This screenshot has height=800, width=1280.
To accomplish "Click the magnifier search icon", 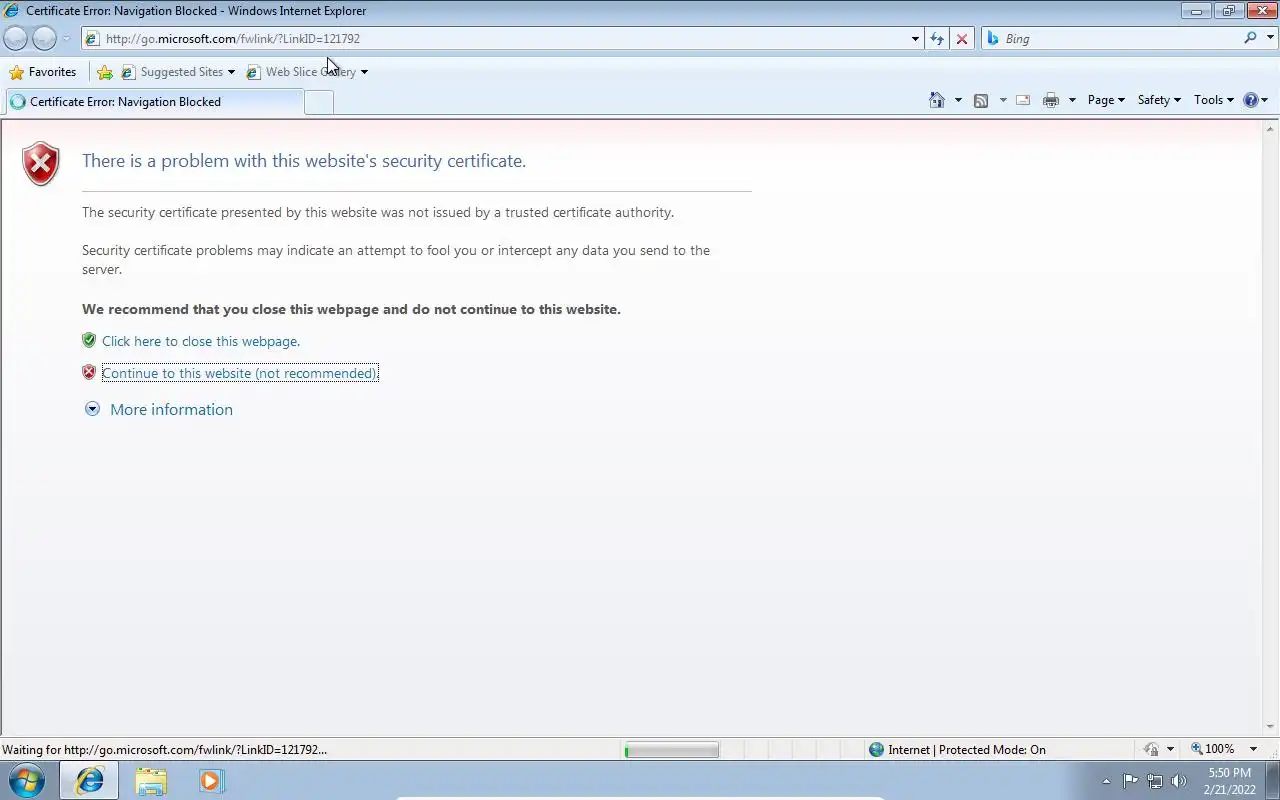I will pos(1250,38).
